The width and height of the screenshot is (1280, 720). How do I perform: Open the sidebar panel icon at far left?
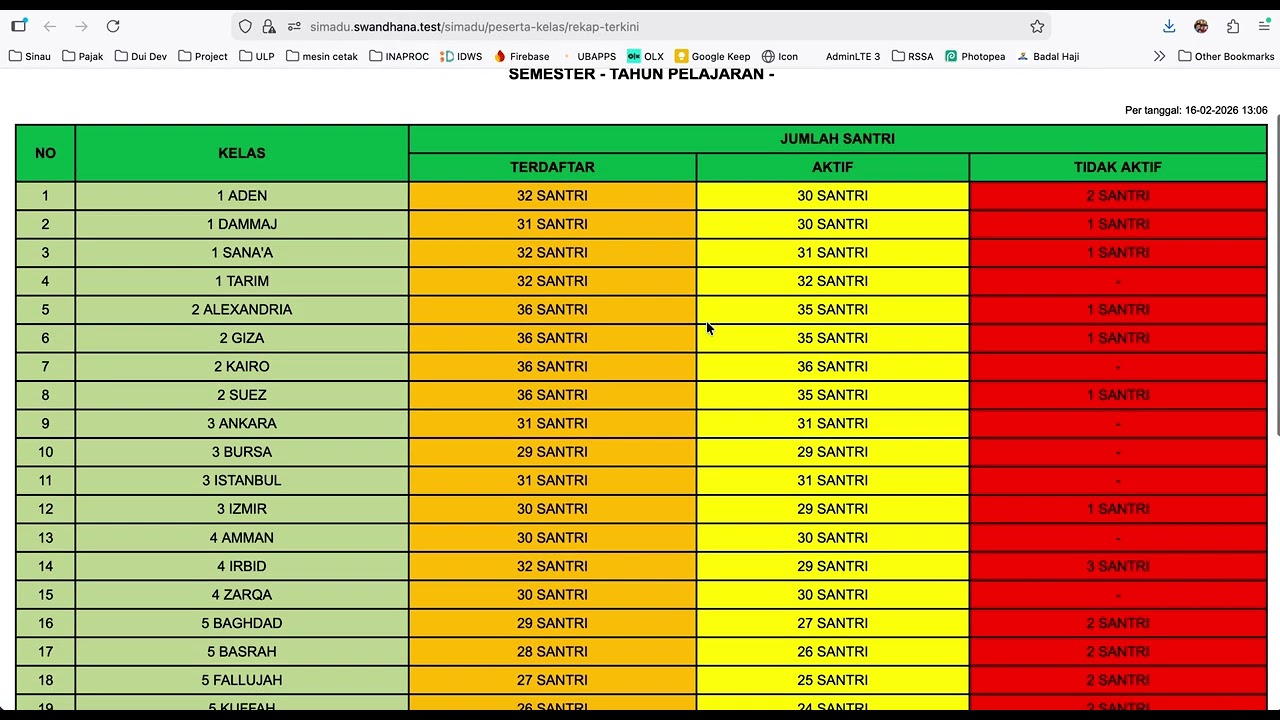pos(19,26)
